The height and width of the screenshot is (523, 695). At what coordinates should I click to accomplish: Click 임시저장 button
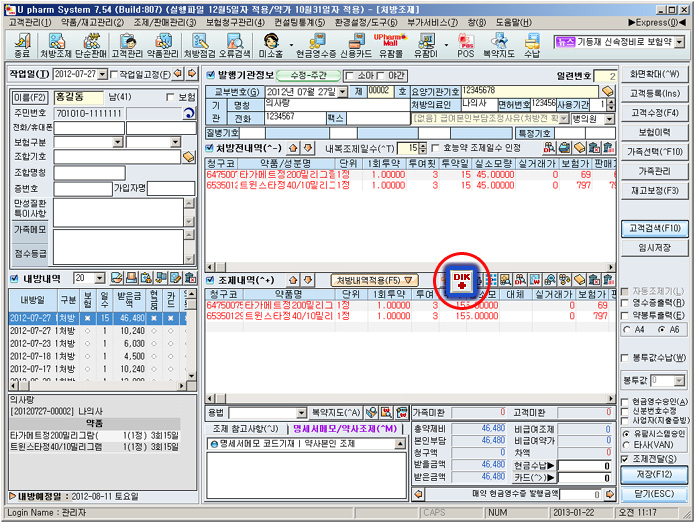[x=655, y=248]
